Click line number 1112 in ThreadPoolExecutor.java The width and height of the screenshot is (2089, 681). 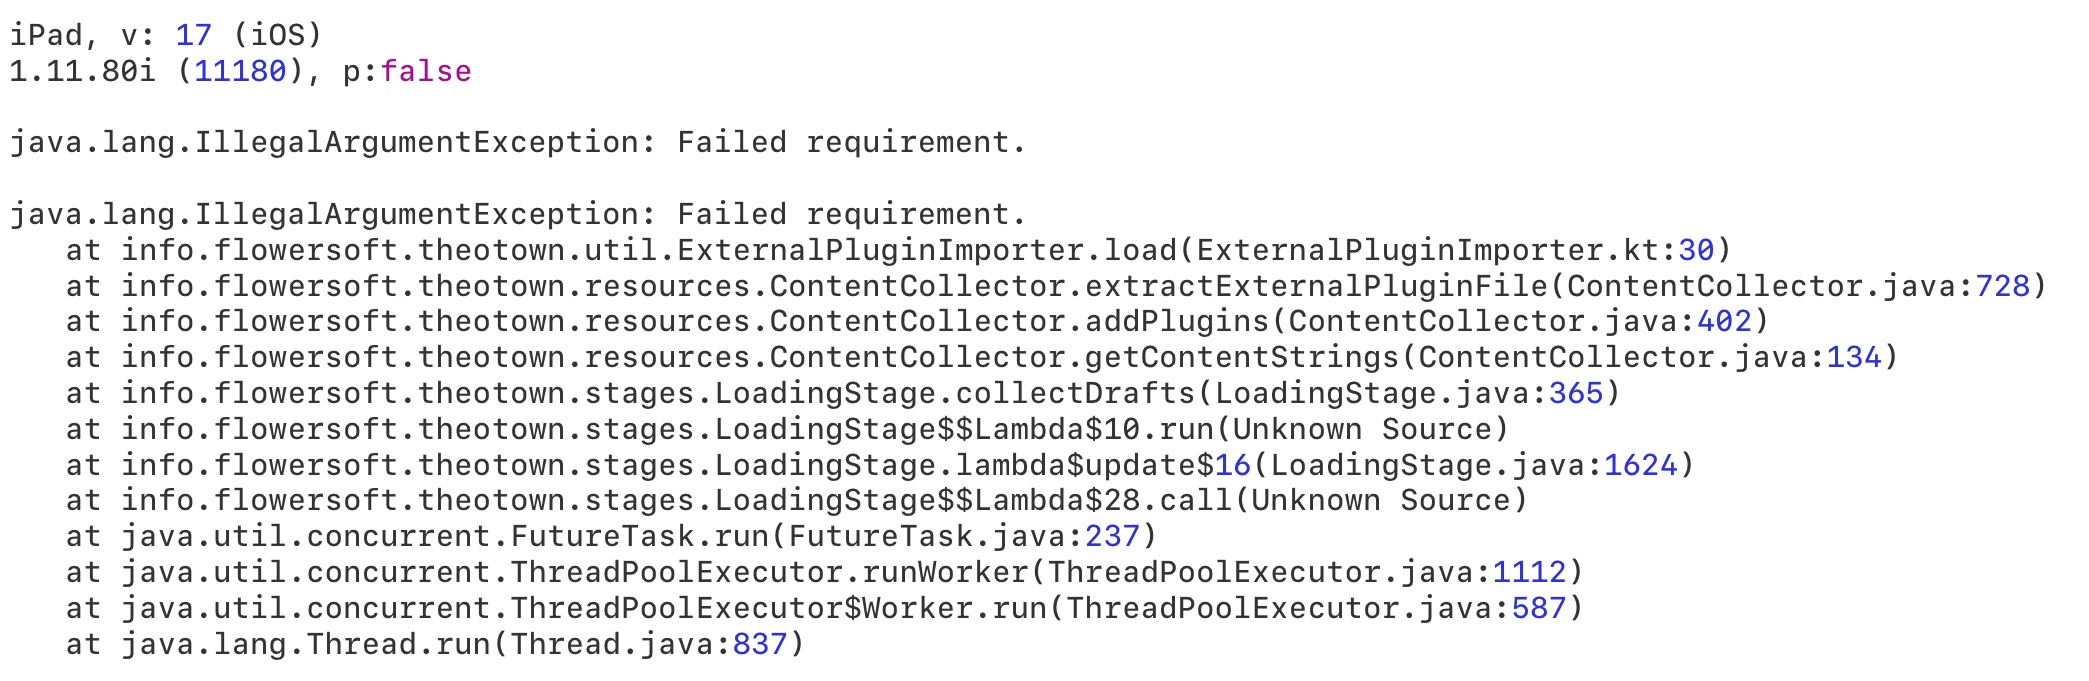coord(1530,572)
